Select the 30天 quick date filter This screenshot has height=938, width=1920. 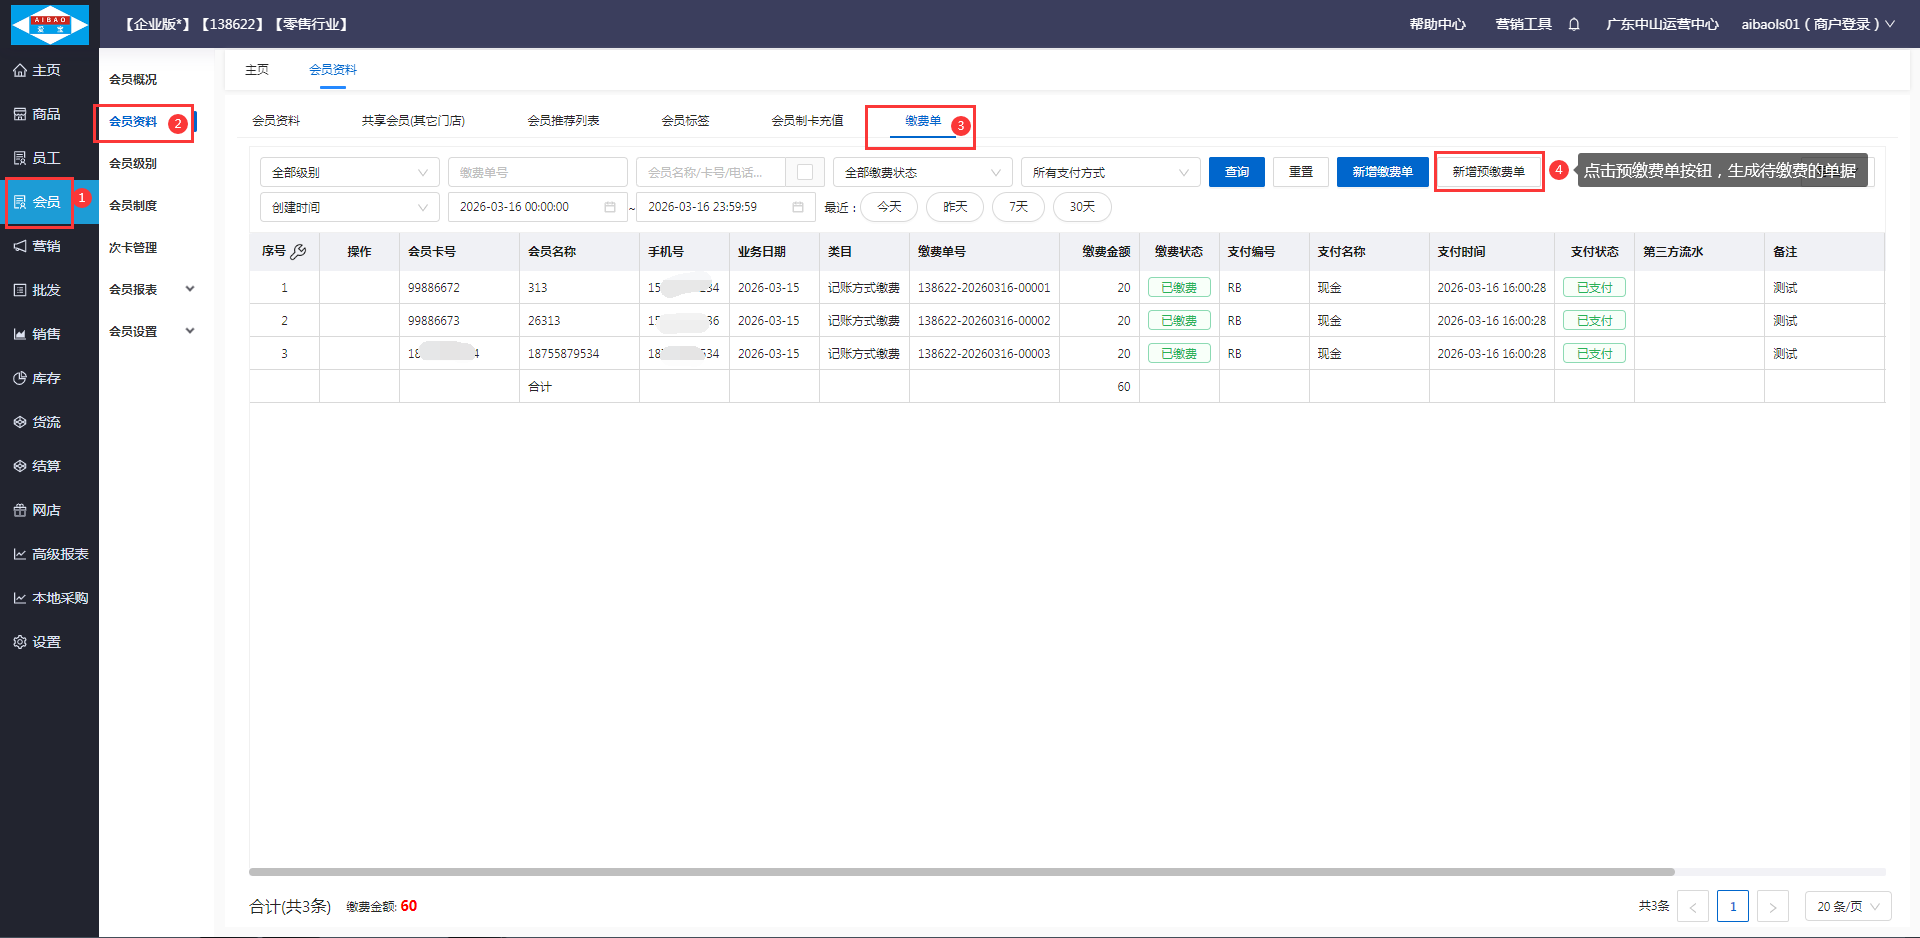[1082, 207]
